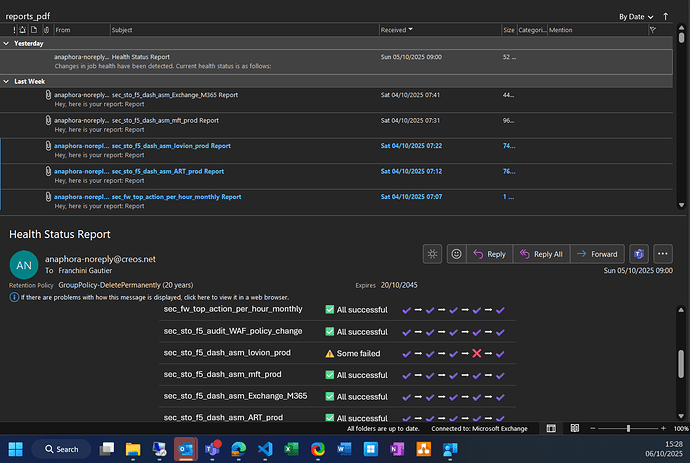This screenshot has height=463, width=690.
Task: React with the smiley emoji icon
Action: [456, 254]
